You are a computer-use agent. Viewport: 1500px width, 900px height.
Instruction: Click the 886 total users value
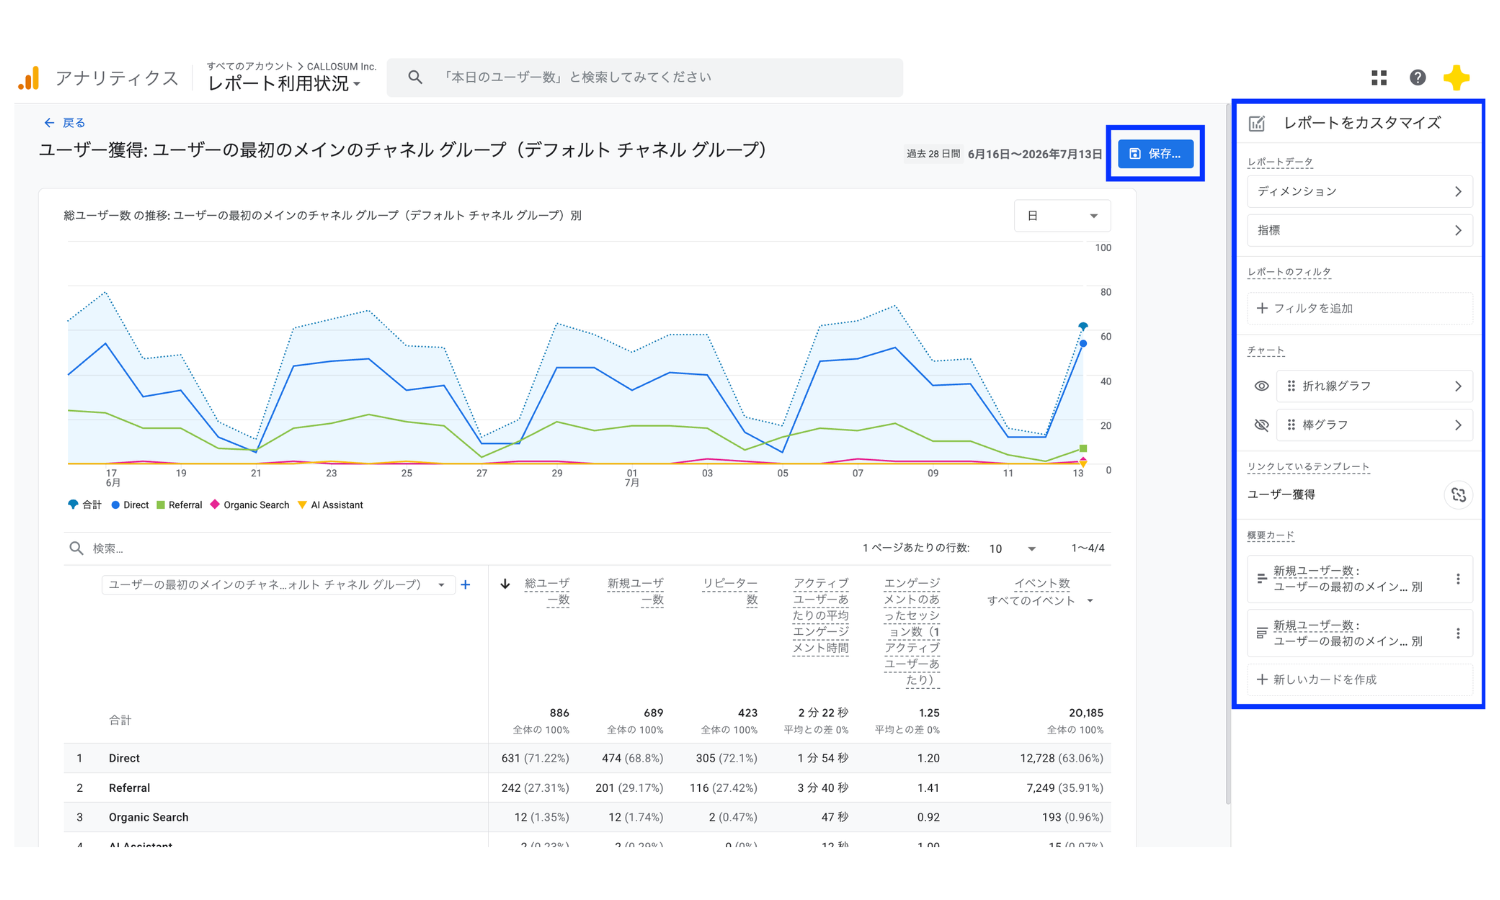point(559,713)
